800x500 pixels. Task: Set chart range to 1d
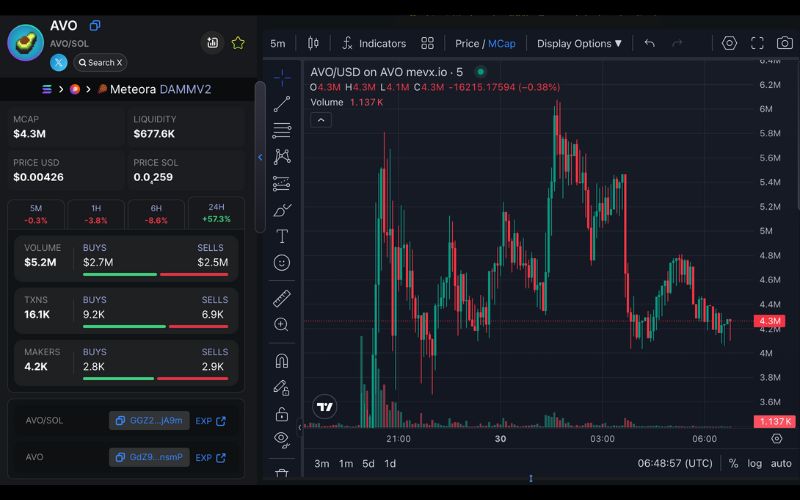click(x=390, y=463)
